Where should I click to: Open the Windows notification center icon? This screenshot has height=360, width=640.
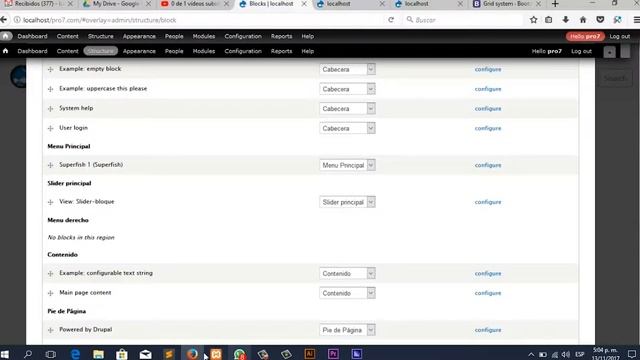tap(632, 354)
